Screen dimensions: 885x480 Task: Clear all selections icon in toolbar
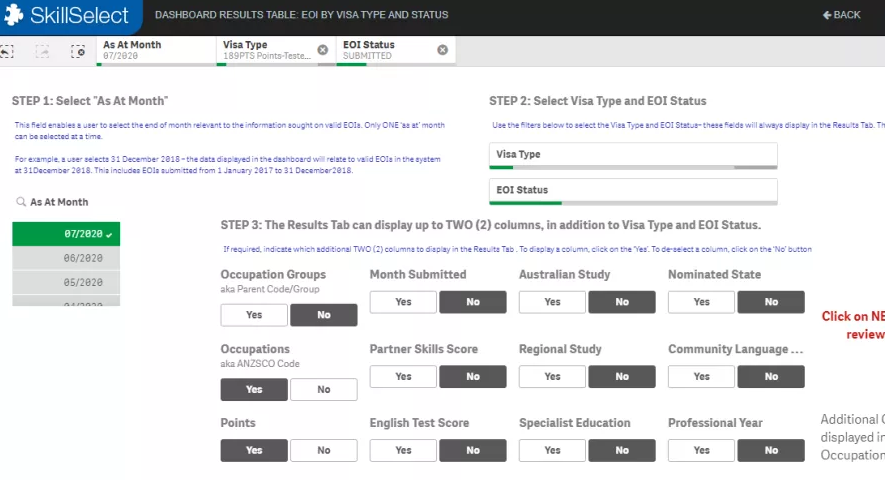pyautogui.click(x=78, y=51)
